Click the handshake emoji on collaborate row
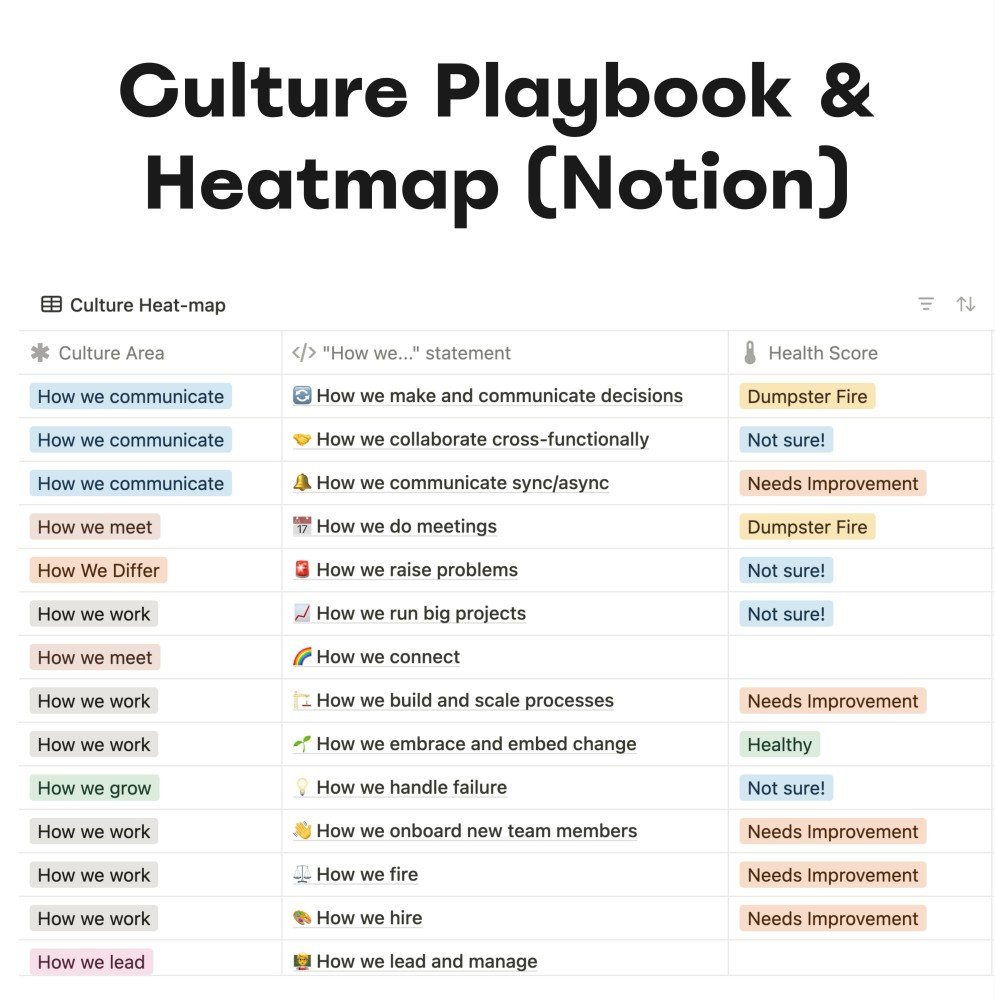The height and width of the screenshot is (1000, 995). click(302, 439)
